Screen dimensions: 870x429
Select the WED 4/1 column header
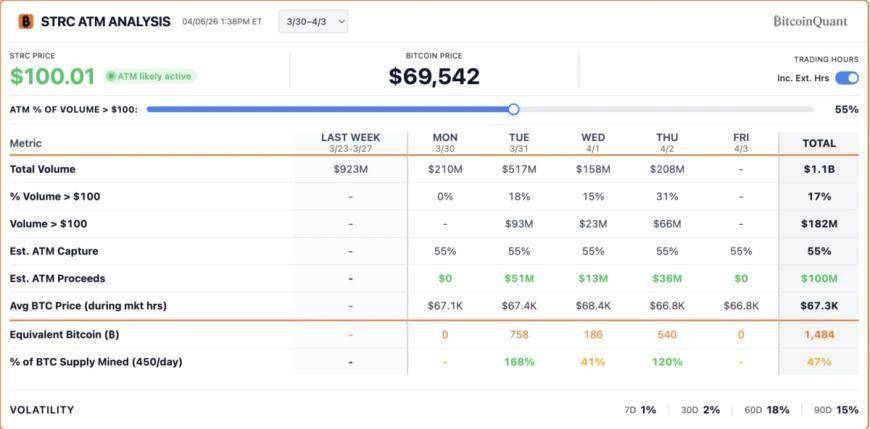coord(593,142)
